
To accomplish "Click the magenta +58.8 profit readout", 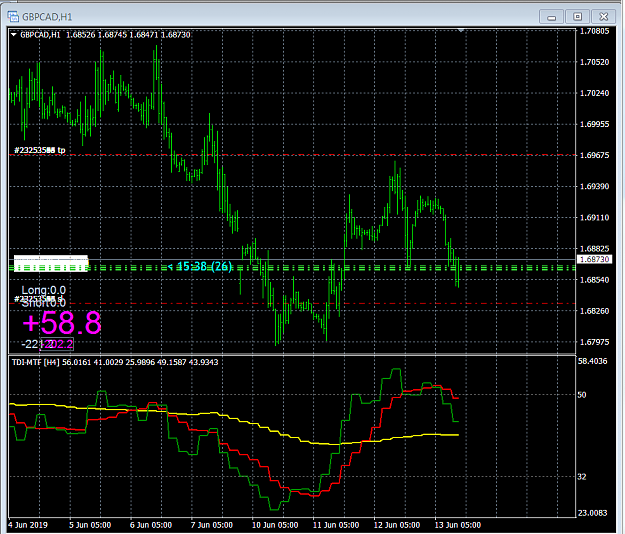I will (62, 323).
